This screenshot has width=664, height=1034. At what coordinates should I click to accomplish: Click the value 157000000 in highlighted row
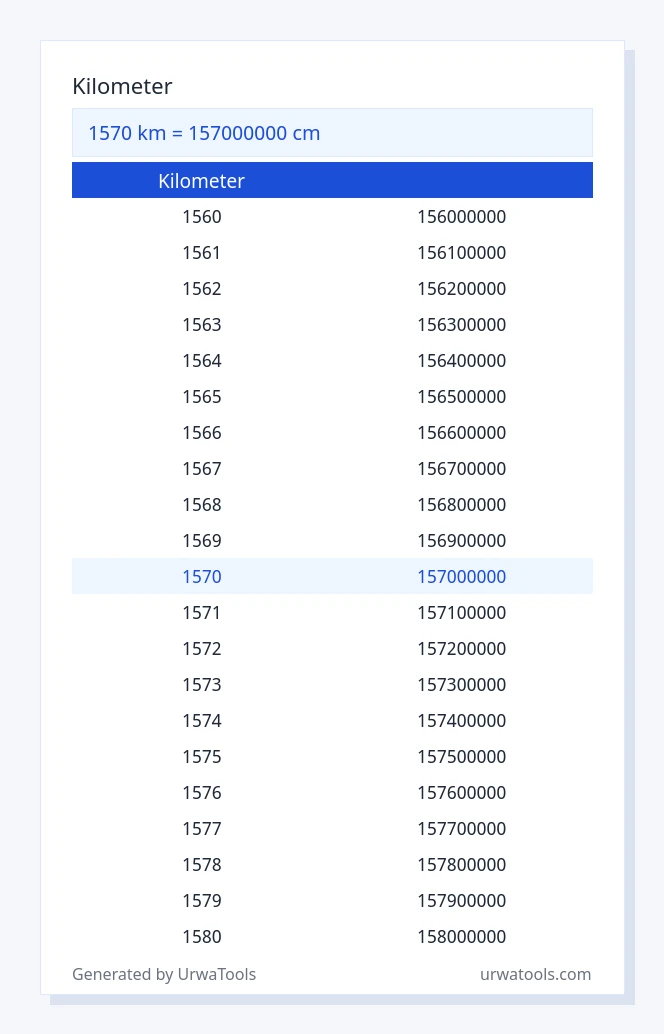462,576
